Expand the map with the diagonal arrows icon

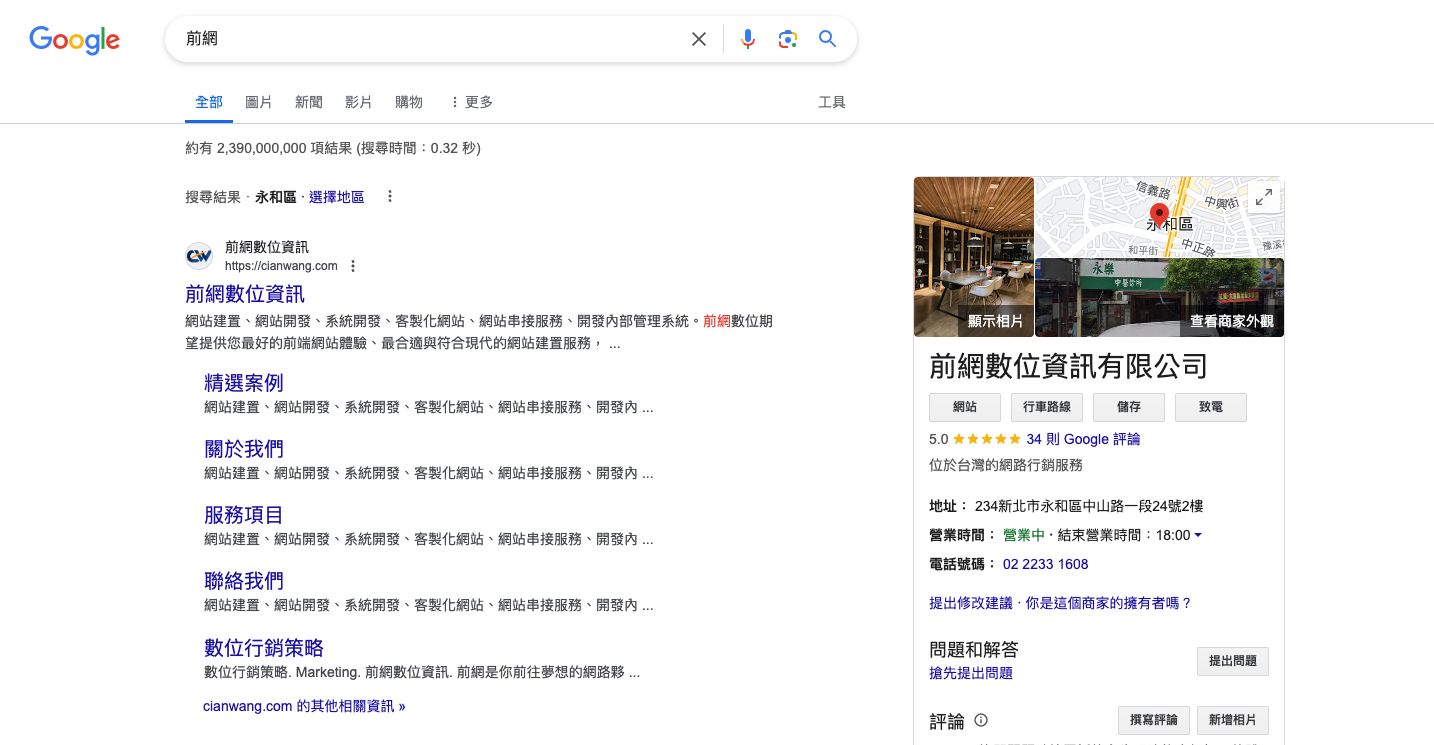[1263, 197]
